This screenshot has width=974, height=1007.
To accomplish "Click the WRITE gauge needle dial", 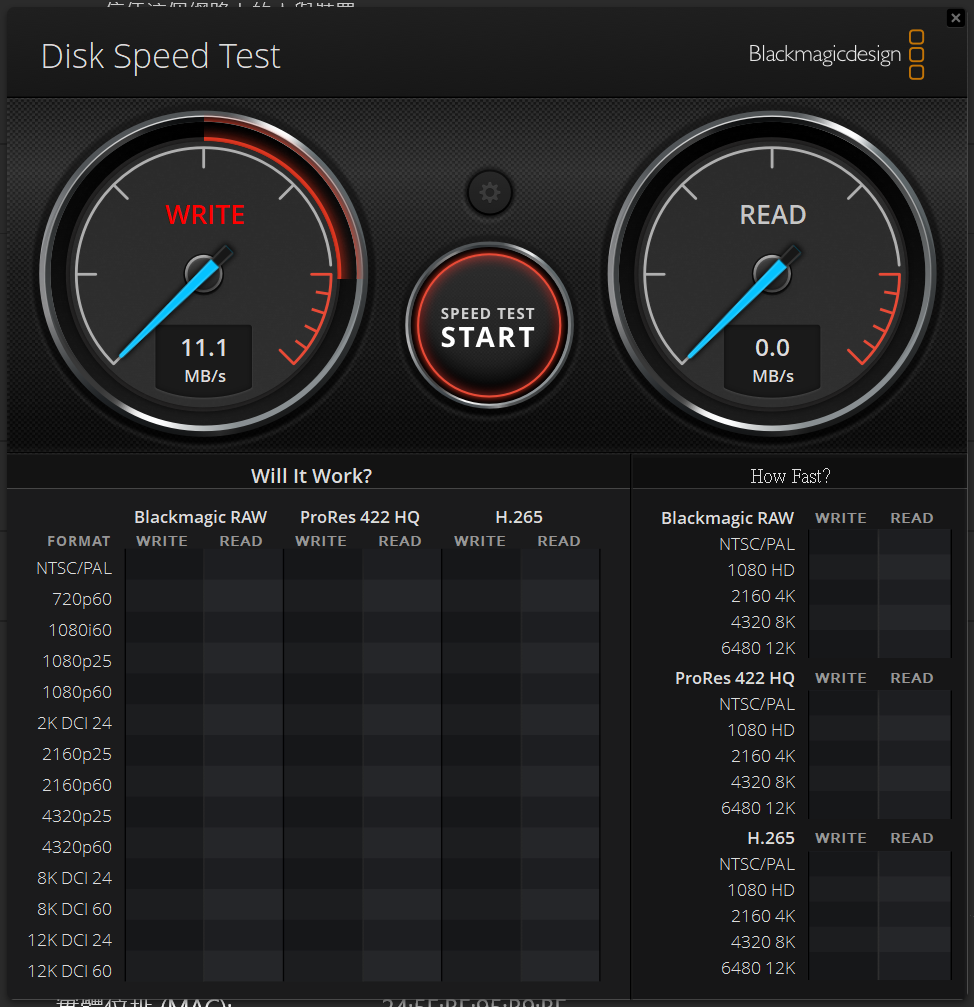I will [x=204, y=273].
